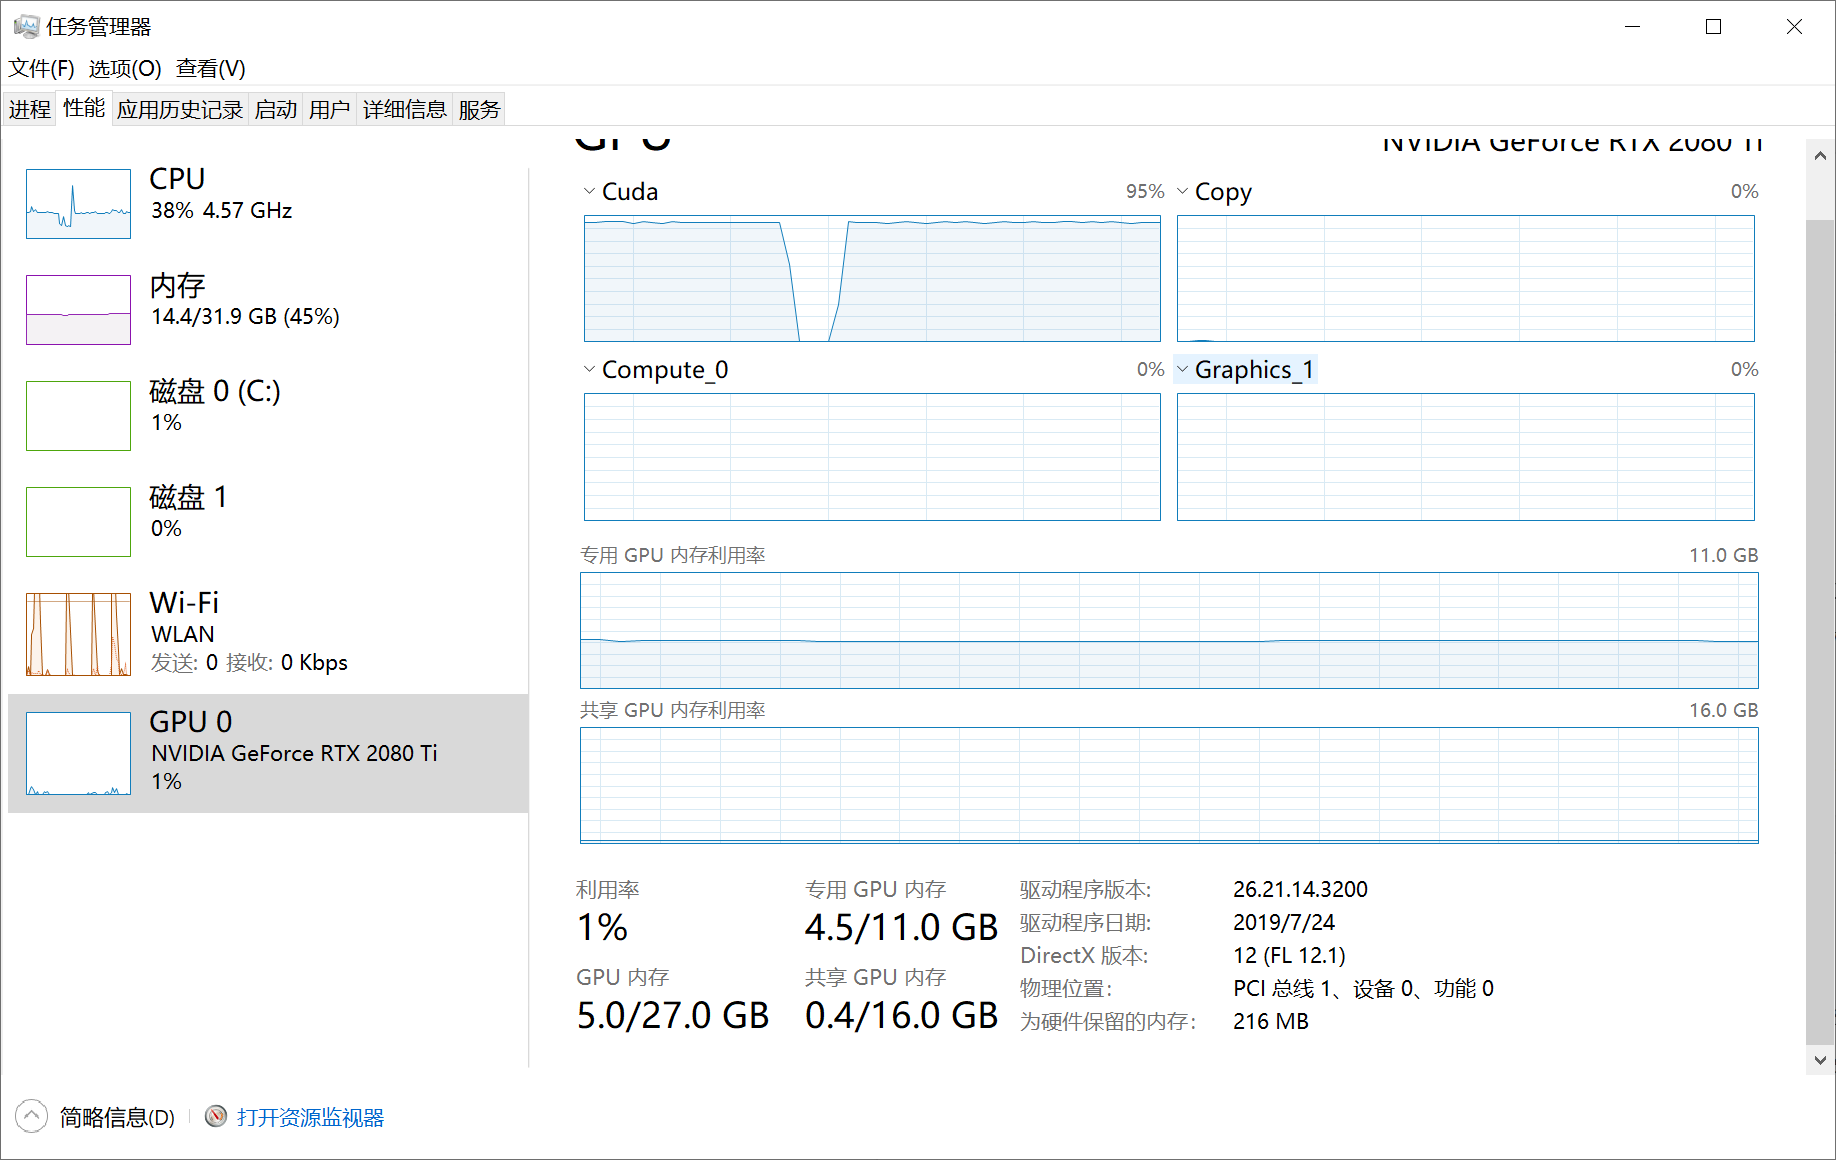Open the Cuda engine dropdown
The width and height of the screenshot is (1836, 1160).
[620, 191]
